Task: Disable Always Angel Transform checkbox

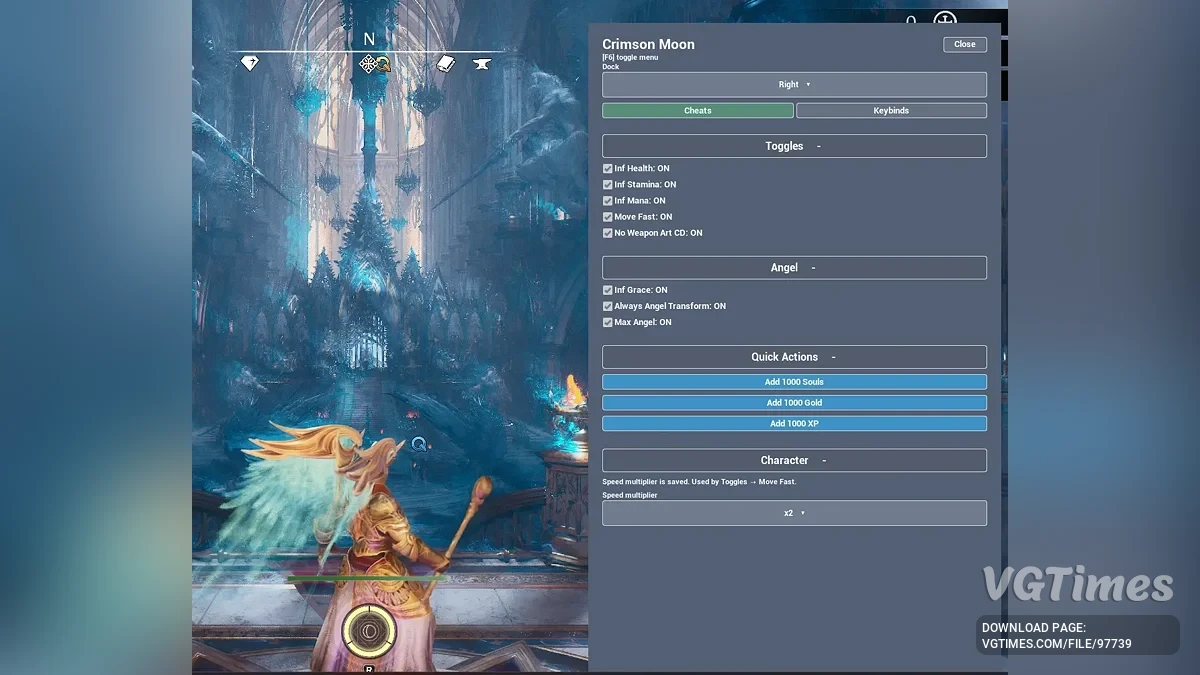Action: click(x=607, y=306)
